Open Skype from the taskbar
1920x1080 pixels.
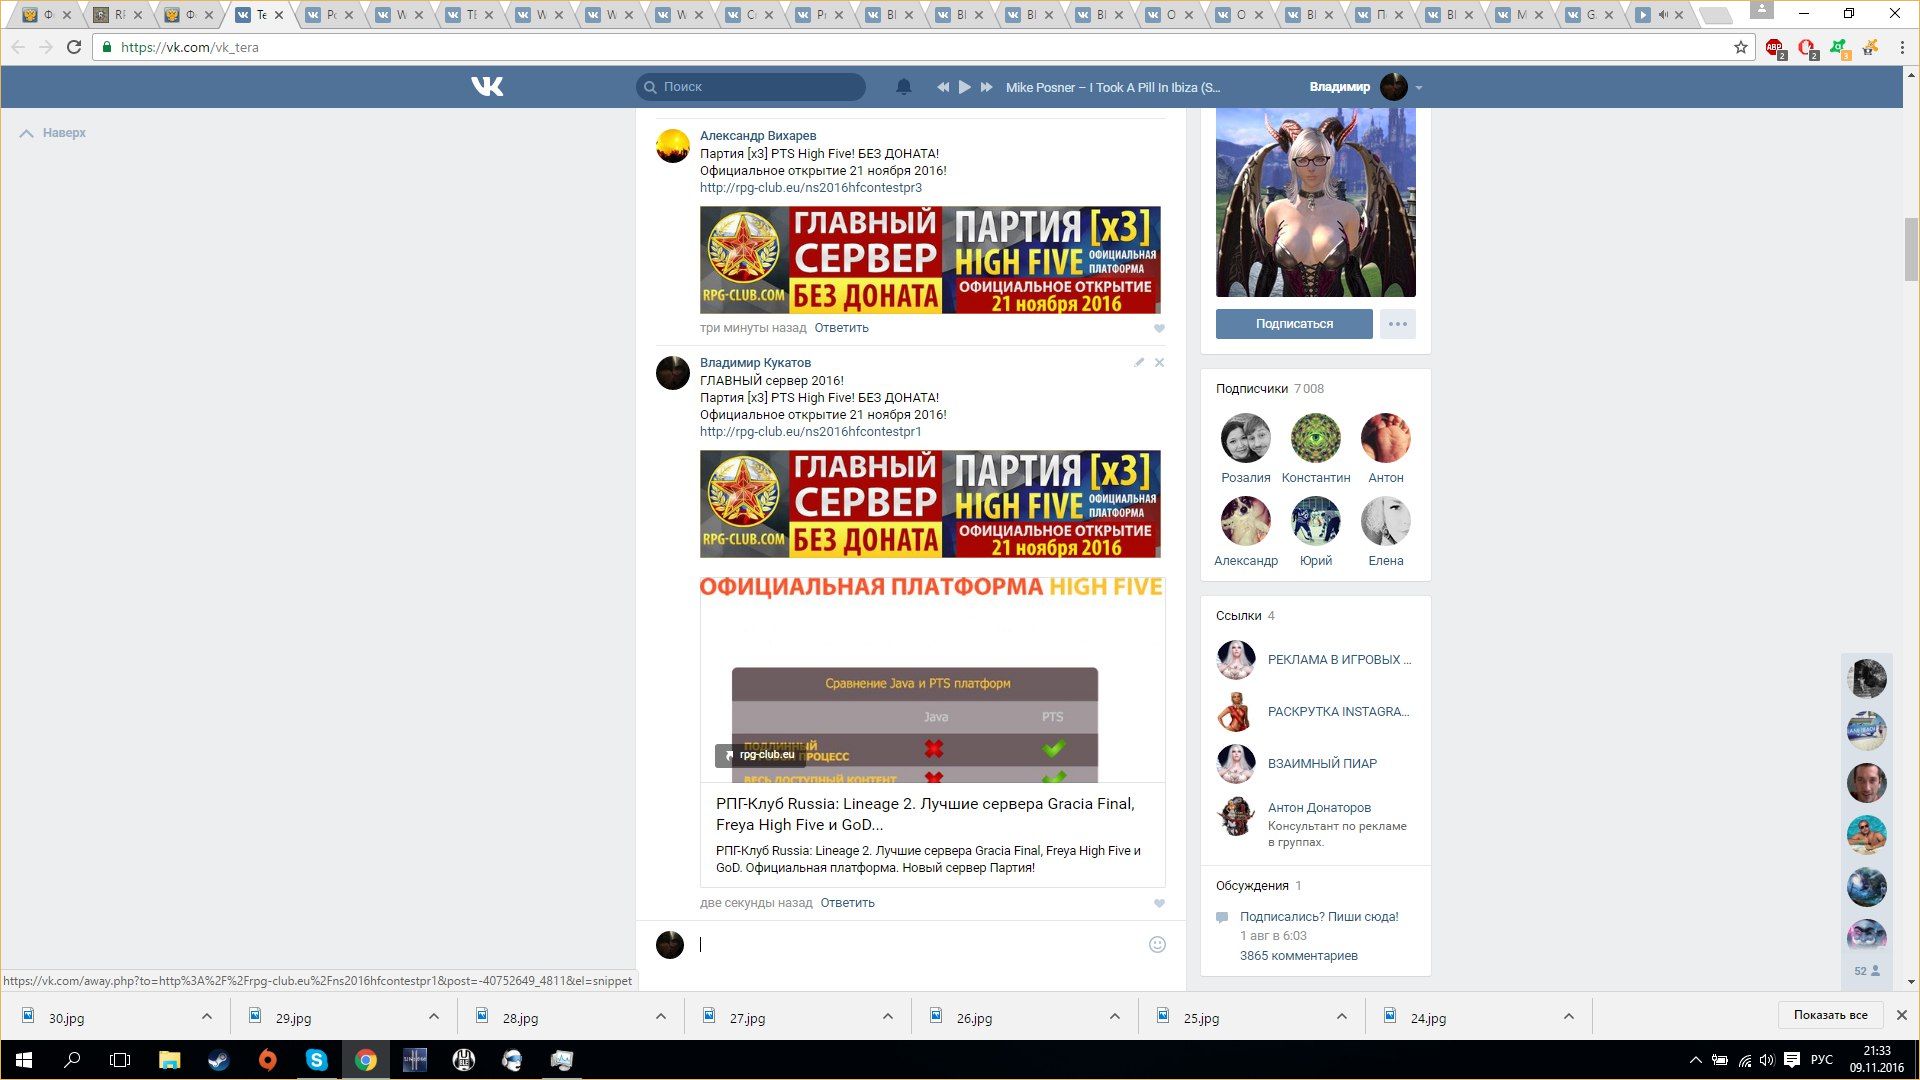coord(317,1060)
